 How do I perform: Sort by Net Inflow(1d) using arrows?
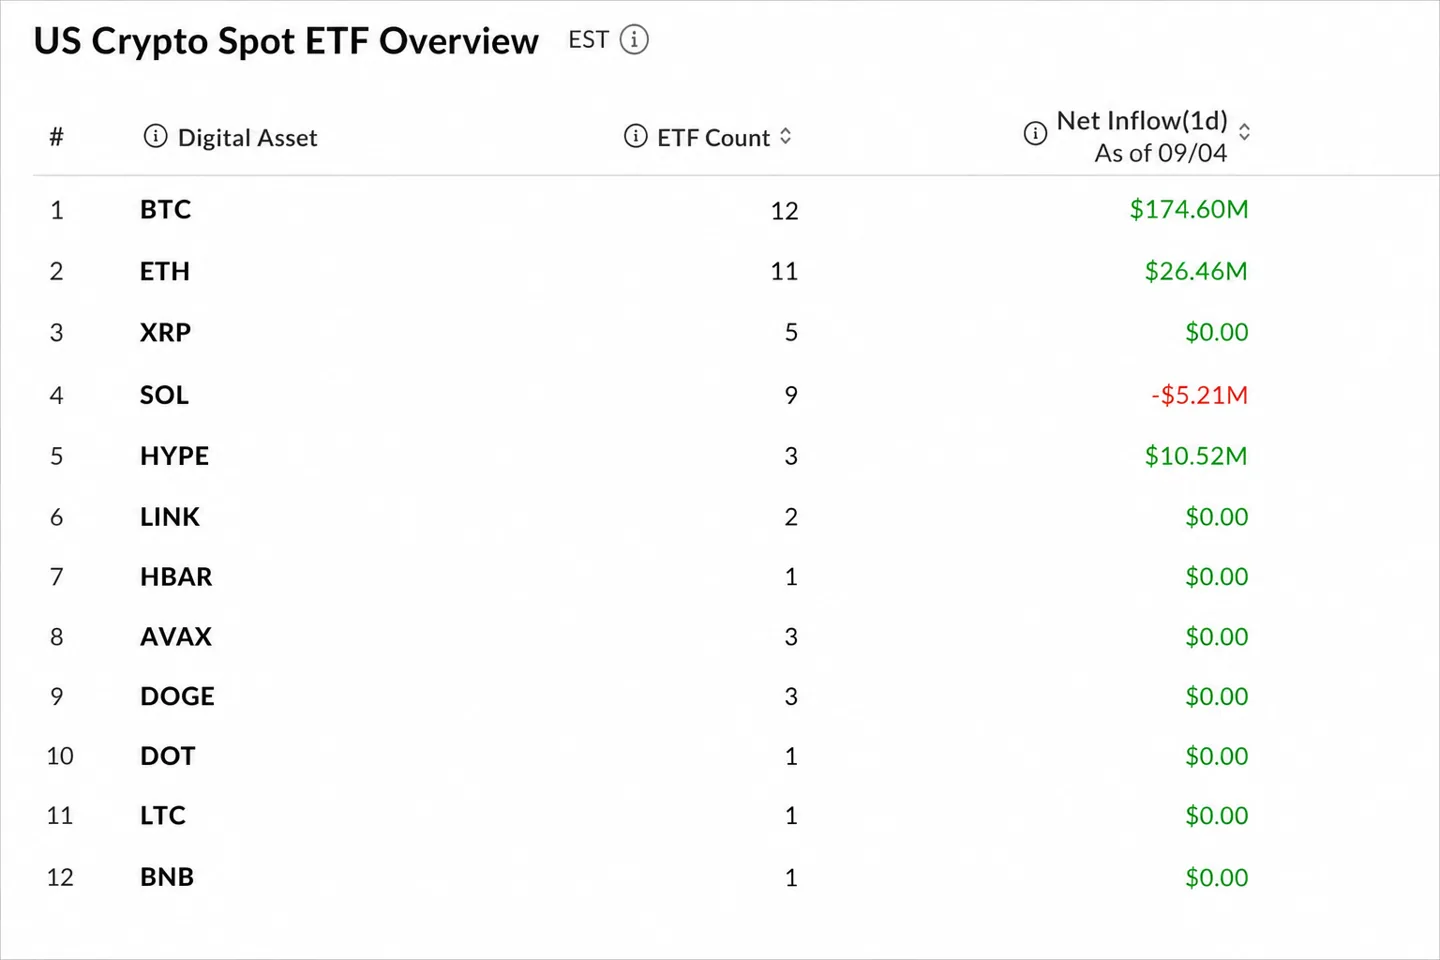point(1244,131)
